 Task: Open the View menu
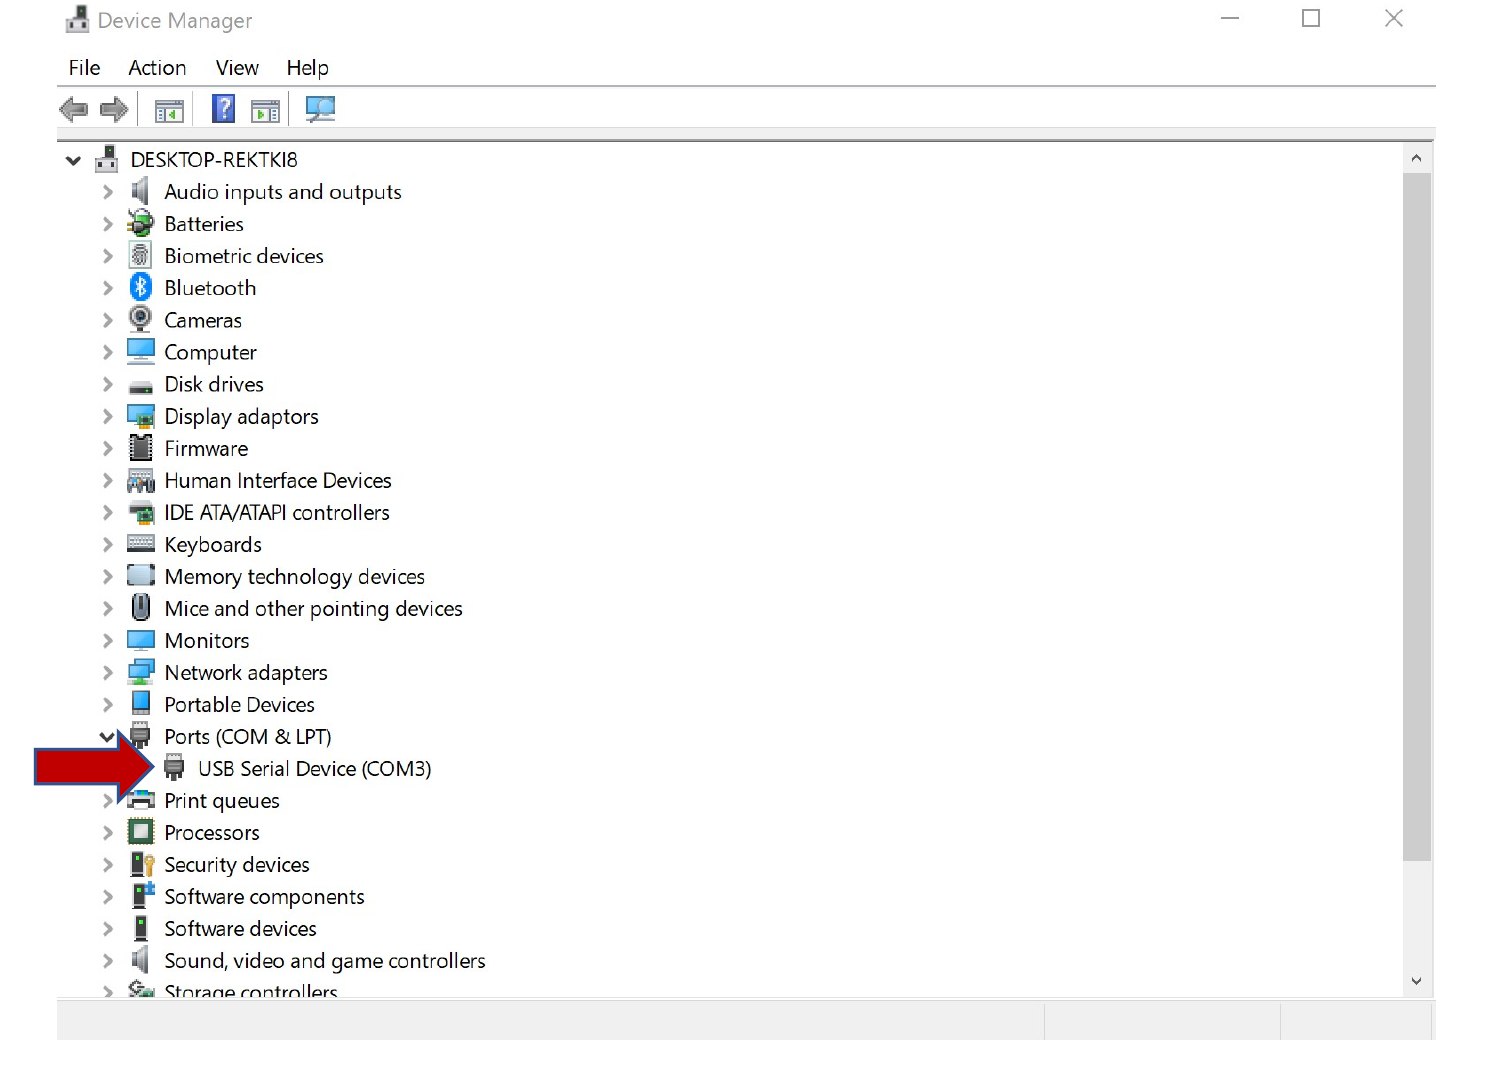click(x=237, y=68)
